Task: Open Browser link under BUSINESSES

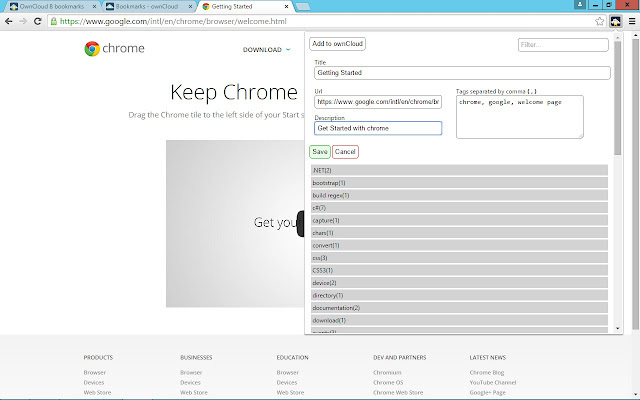Action: point(191,373)
